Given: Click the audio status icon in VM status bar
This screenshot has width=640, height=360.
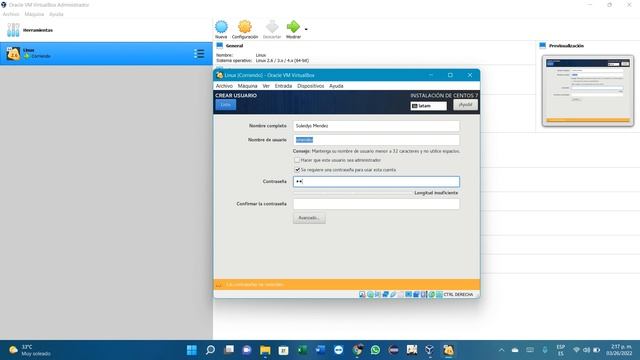Looking at the screenshot, I should 378,294.
